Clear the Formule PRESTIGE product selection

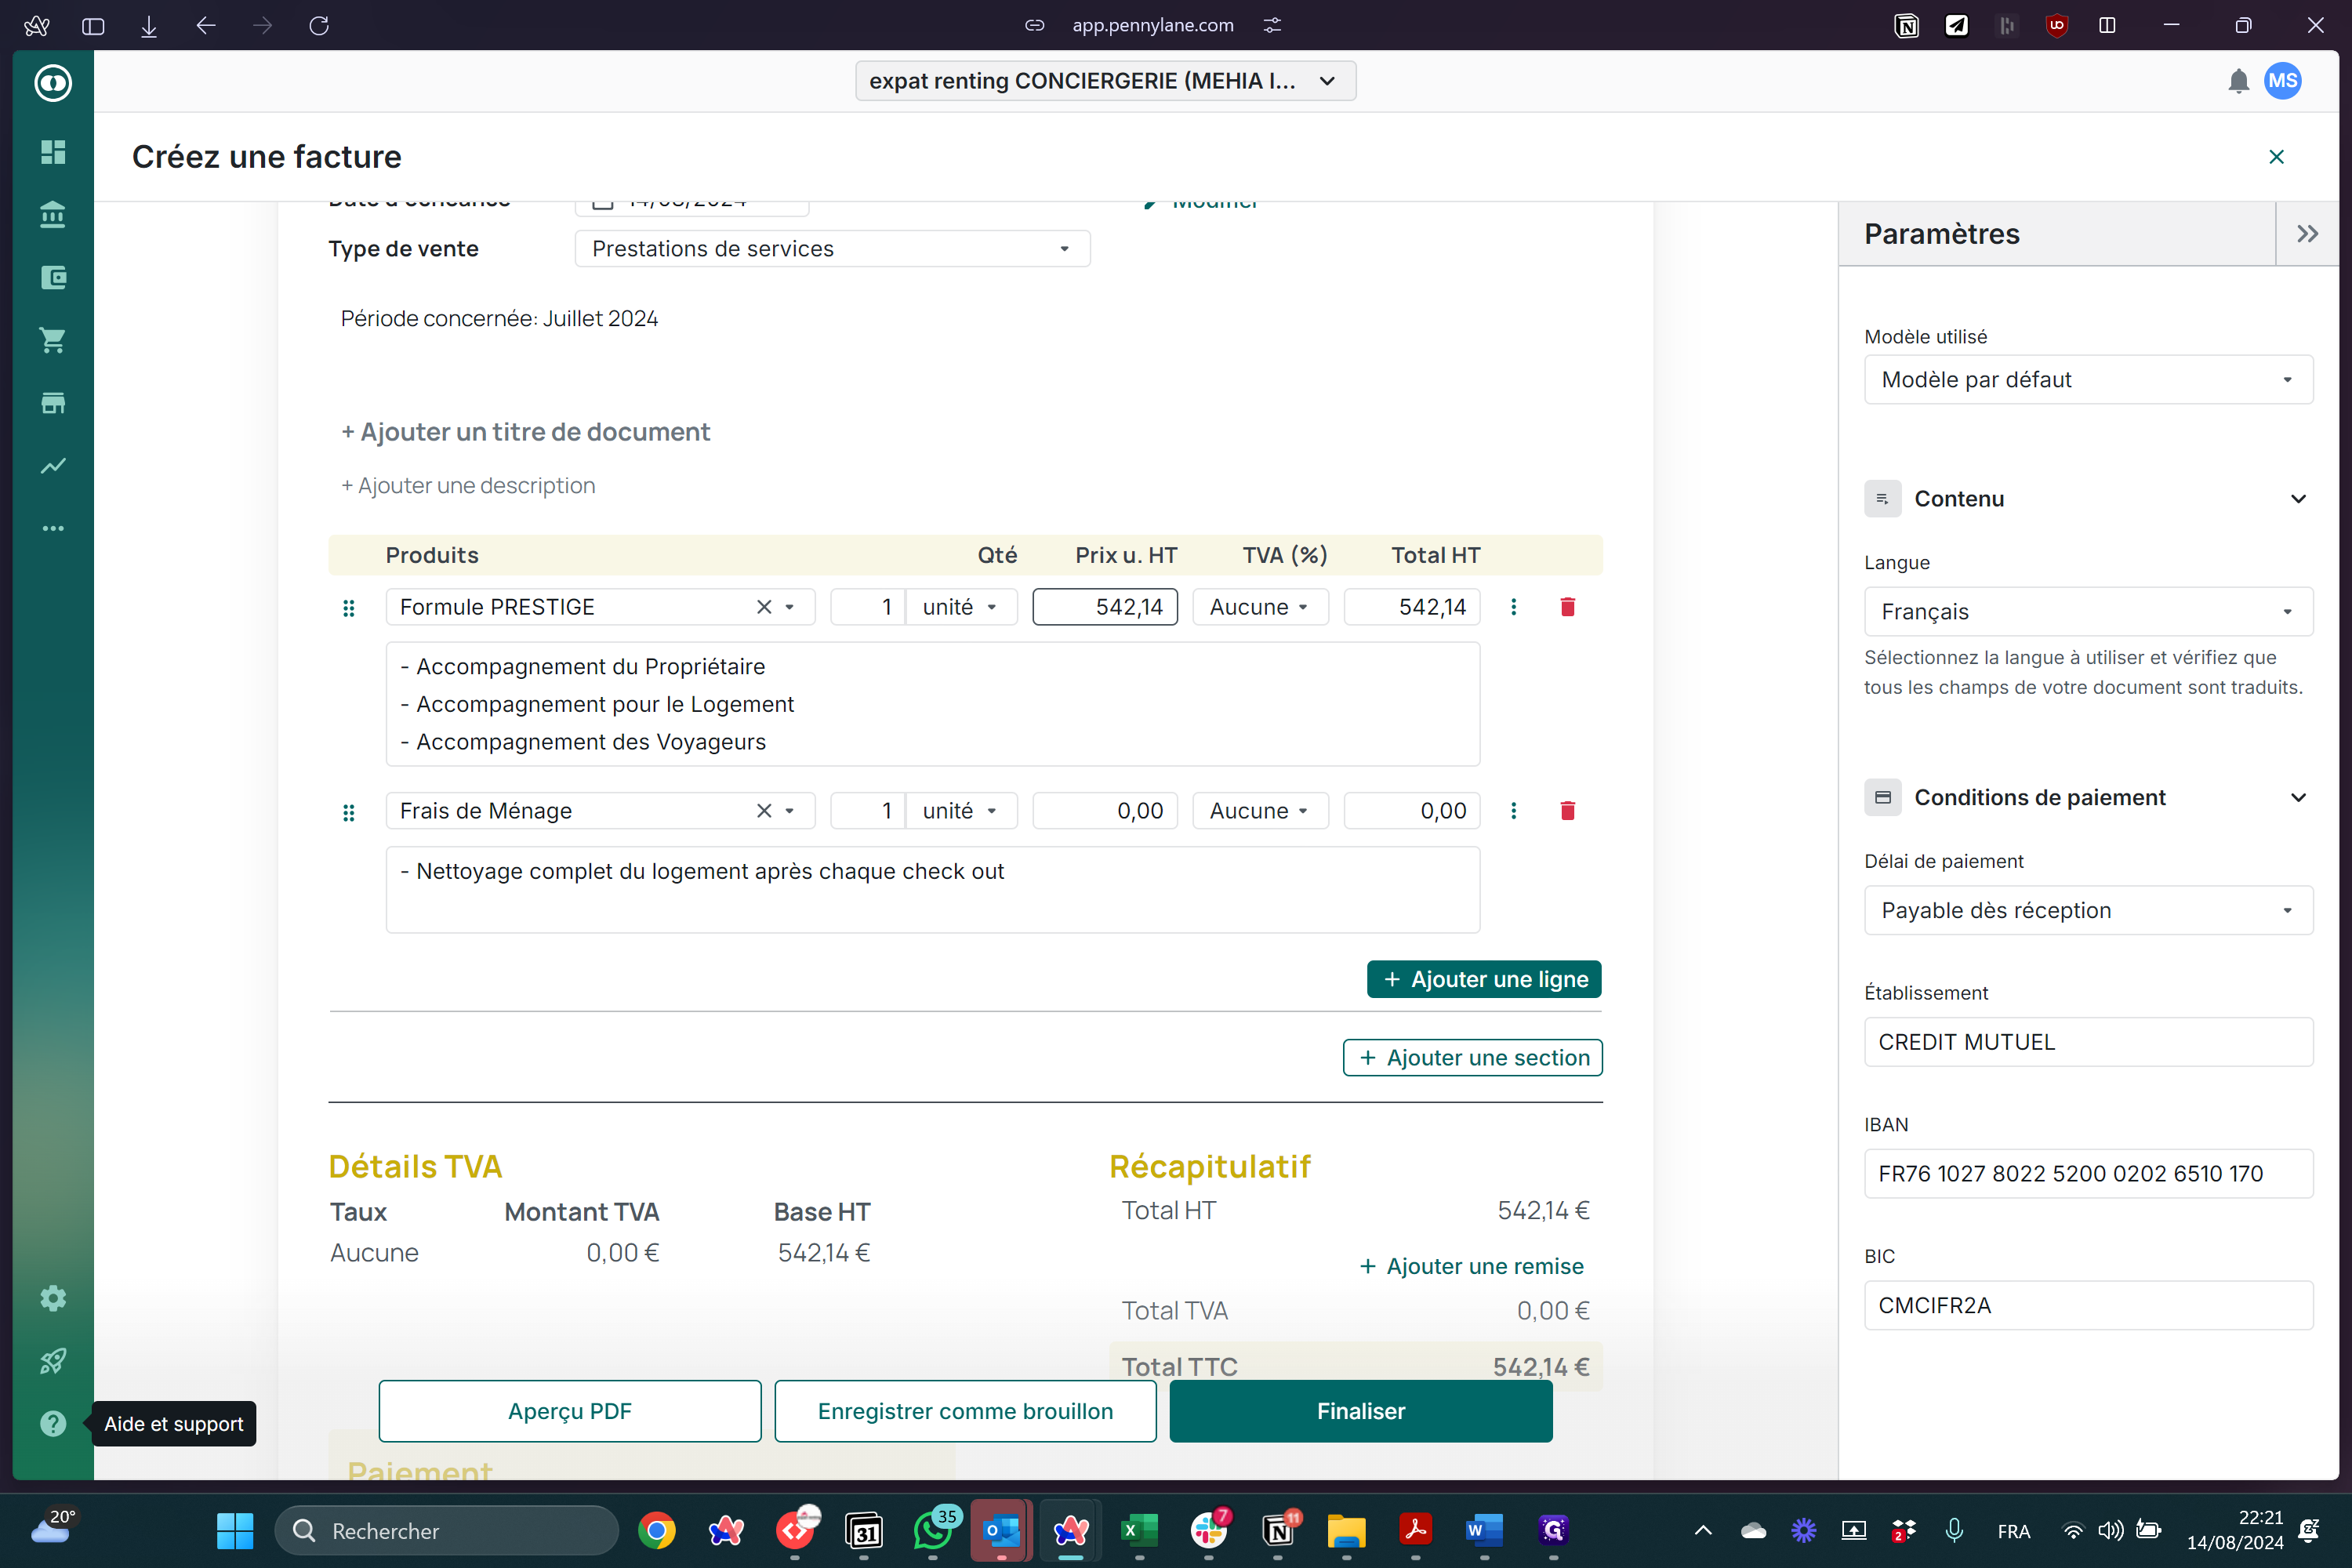coord(764,607)
